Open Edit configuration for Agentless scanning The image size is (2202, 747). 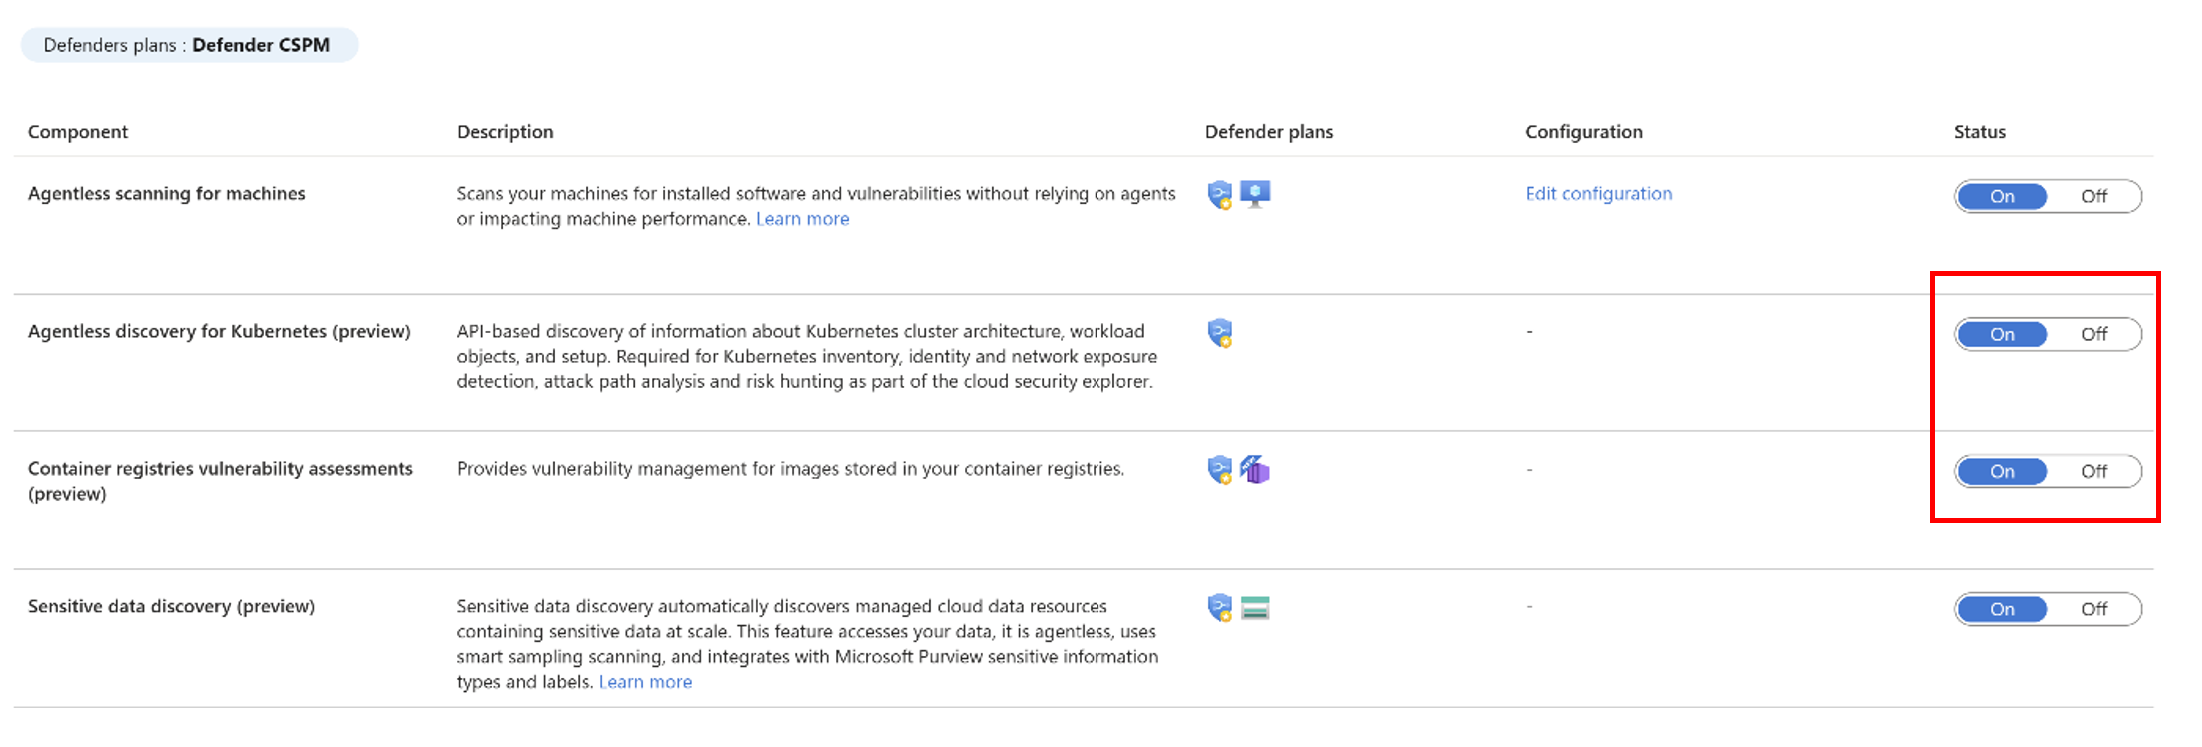[1598, 193]
